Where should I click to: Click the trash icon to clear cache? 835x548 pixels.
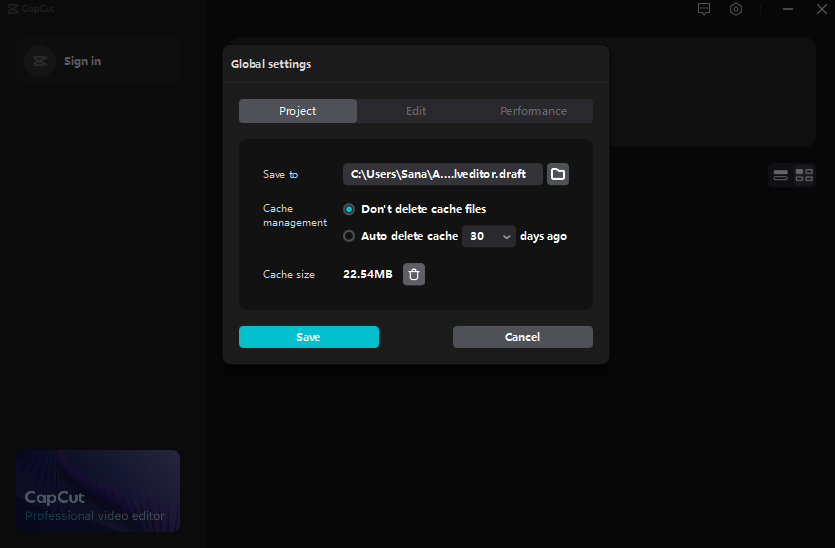pos(414,274)
